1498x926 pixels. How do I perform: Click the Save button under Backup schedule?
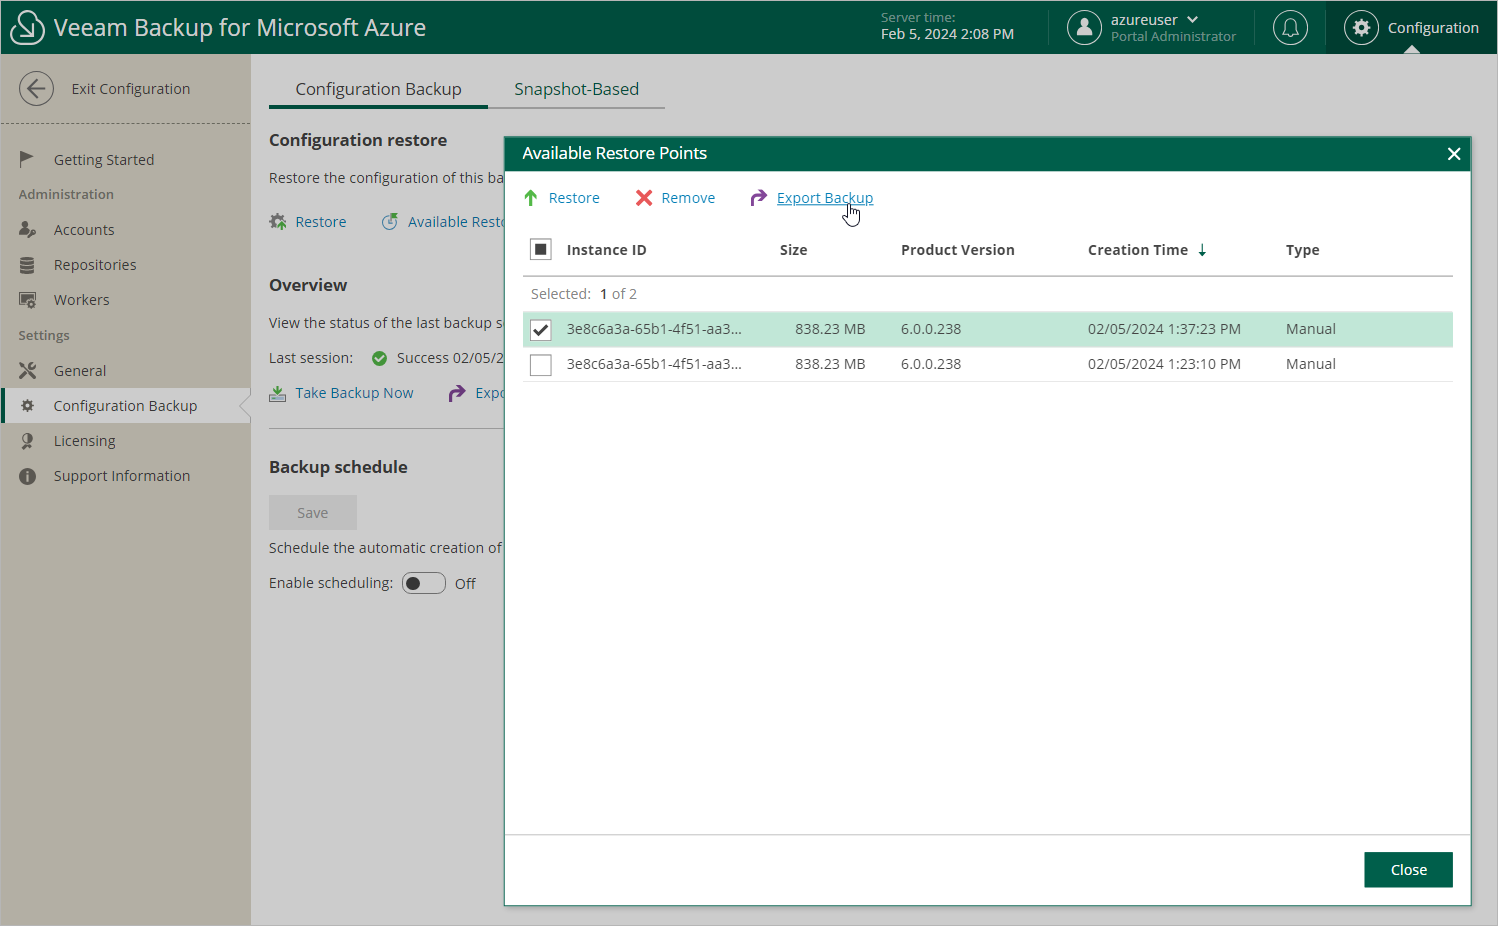tap(313, 513)
